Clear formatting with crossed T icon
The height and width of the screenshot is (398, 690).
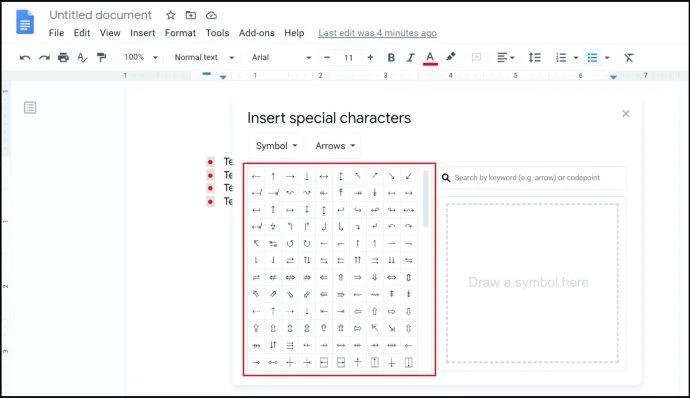point(629,58)
